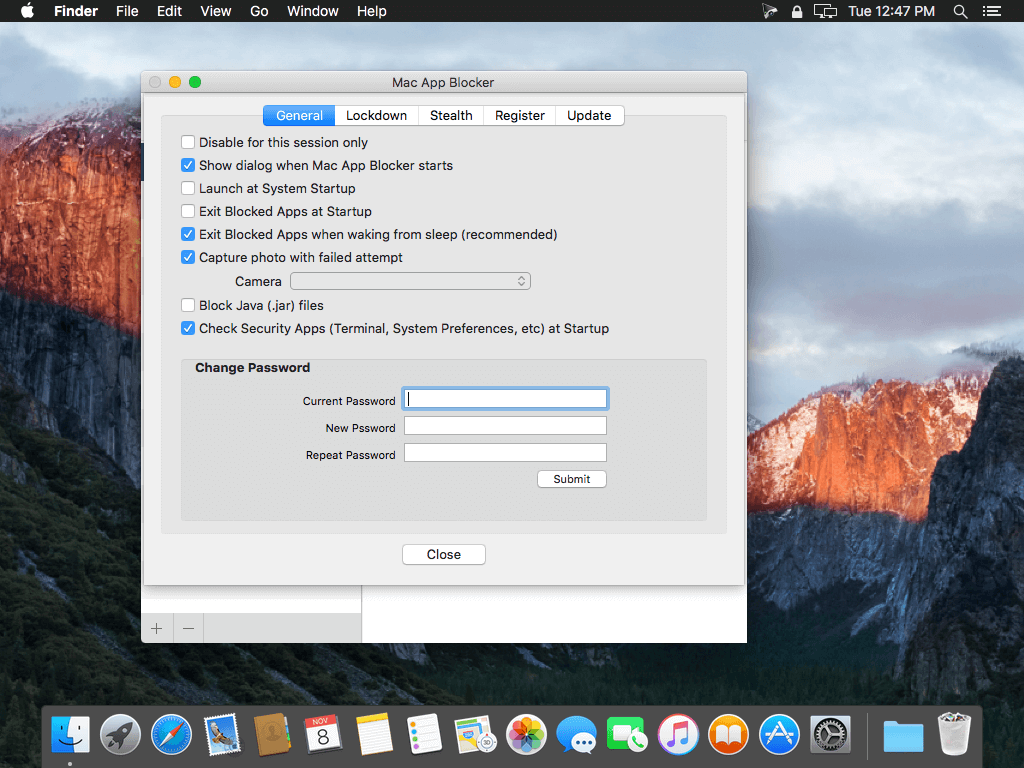Uncheck Capture photo with failed attempt
Screen dimensions: 1024x768
(188, 257)
